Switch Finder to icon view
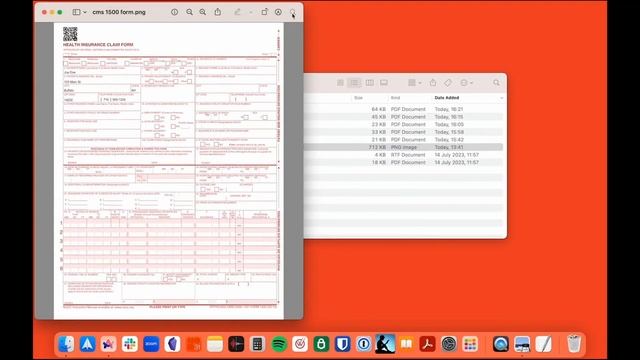This screenshot has width=640, height=360. (x=340, y=83)
